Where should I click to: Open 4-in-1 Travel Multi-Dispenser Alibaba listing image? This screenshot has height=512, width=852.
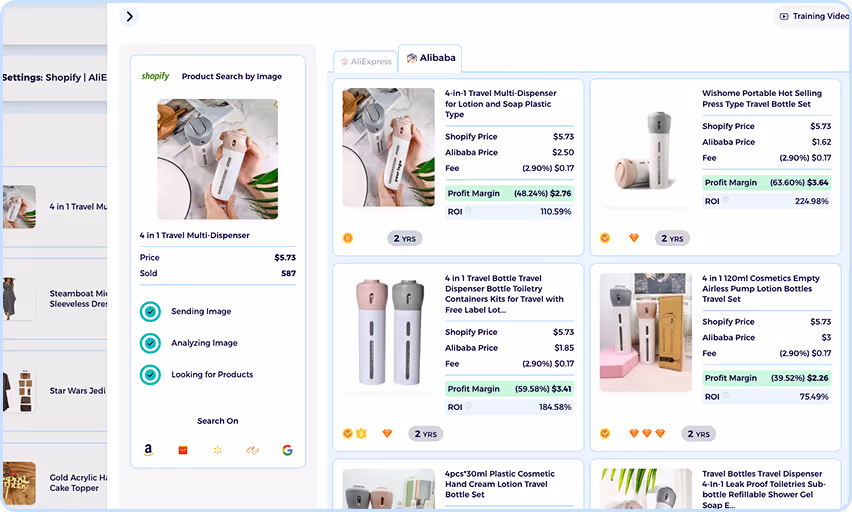coord(389,147)
